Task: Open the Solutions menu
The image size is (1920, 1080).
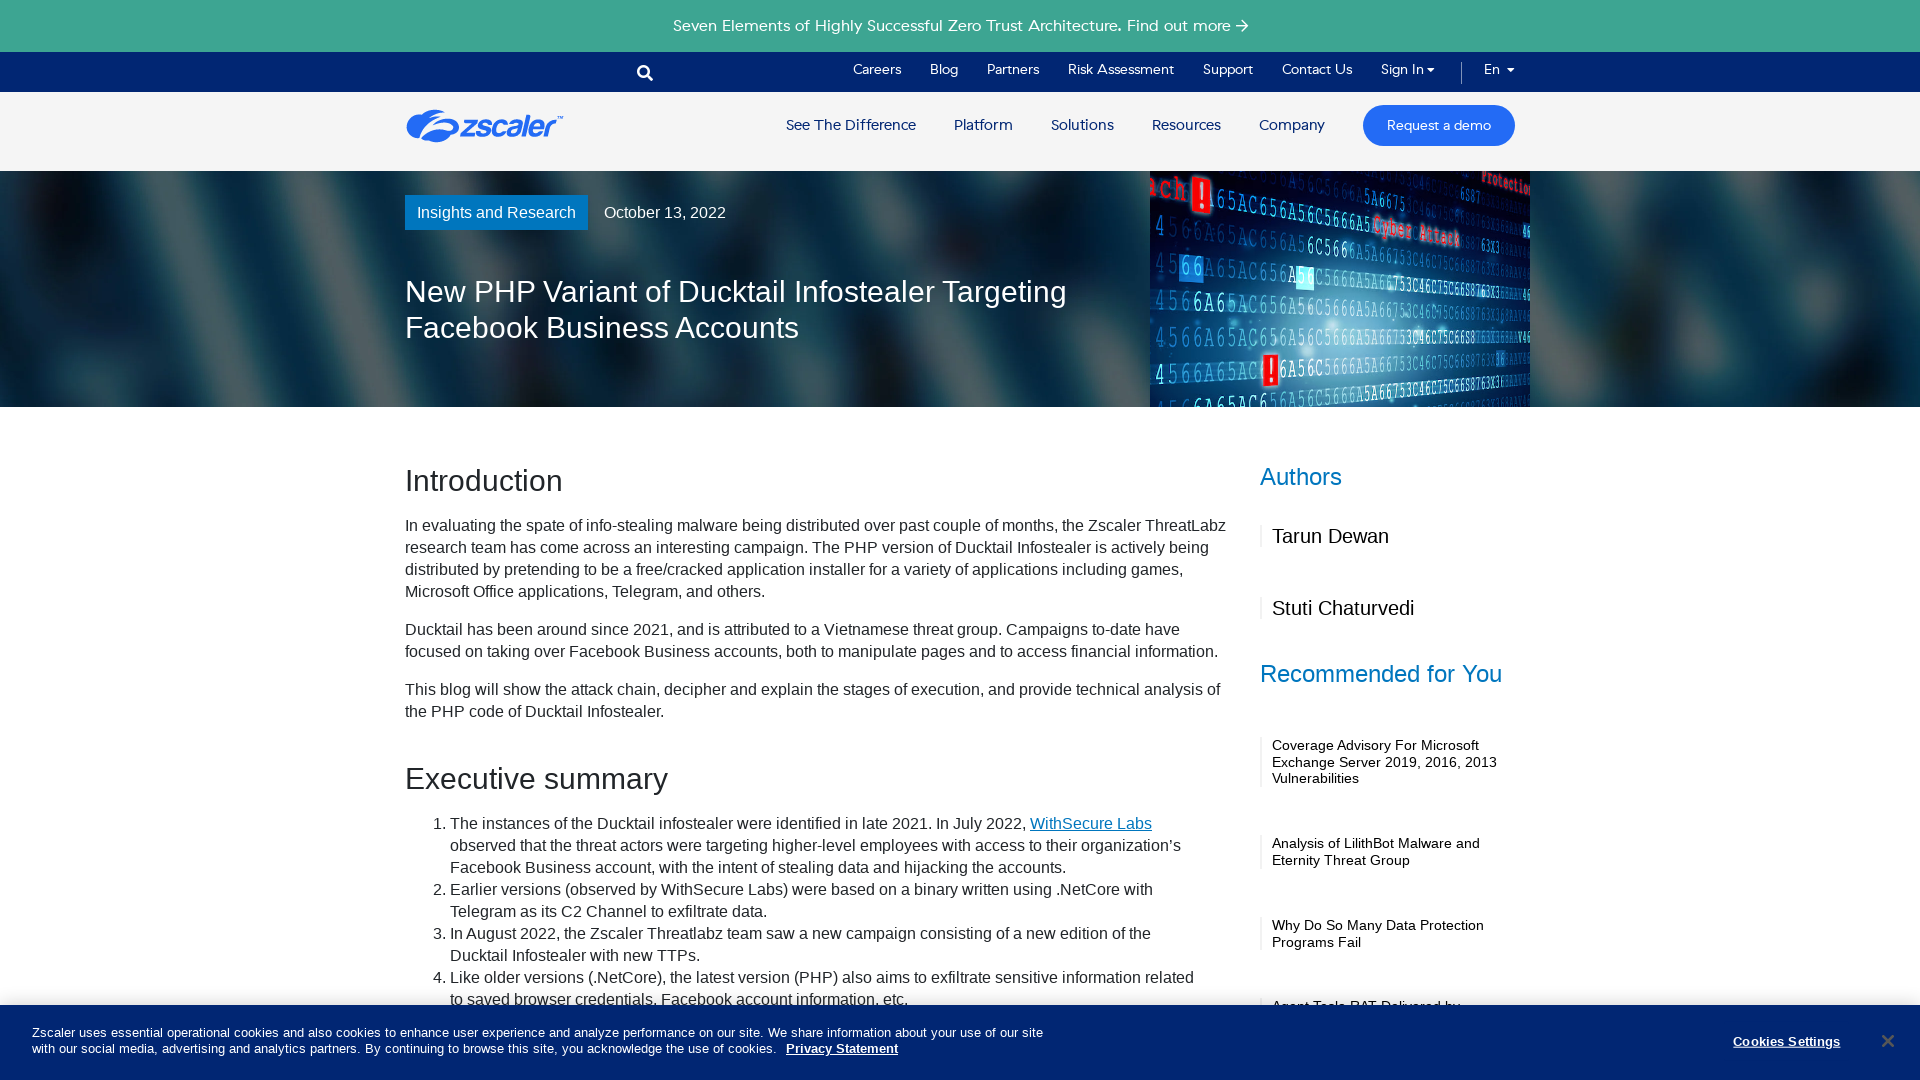Action: 1081,125
